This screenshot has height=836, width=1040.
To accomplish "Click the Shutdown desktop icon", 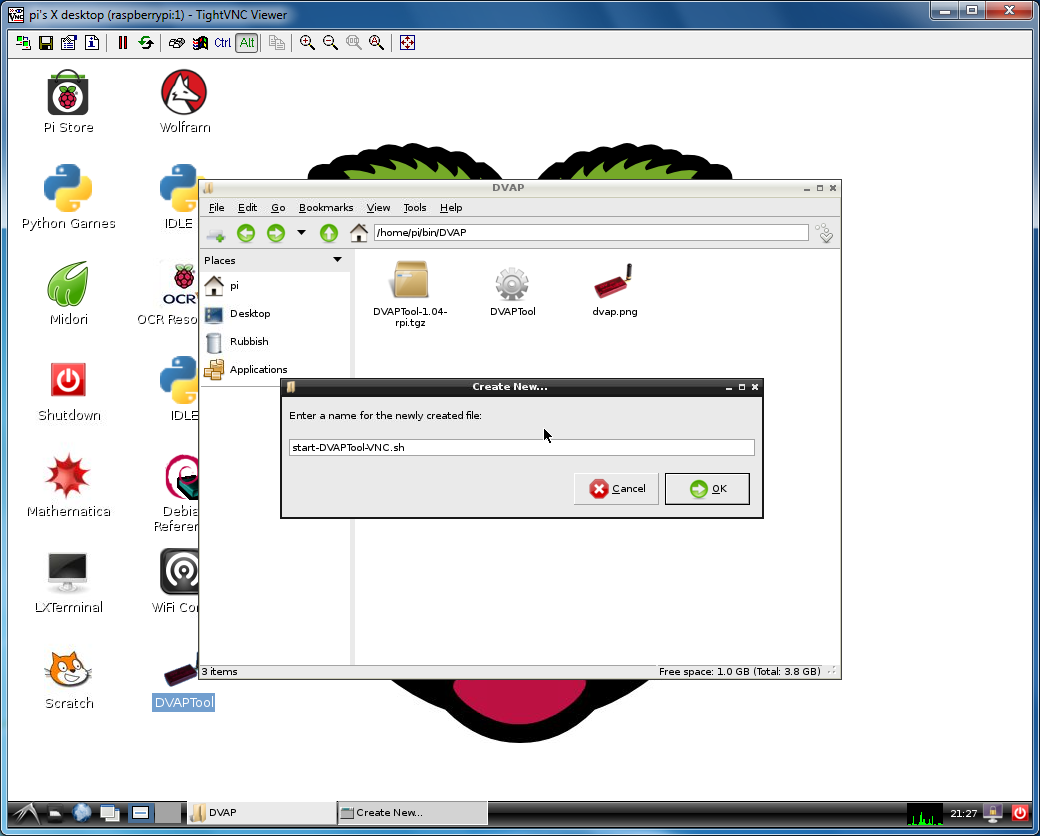I will (68, 390).
